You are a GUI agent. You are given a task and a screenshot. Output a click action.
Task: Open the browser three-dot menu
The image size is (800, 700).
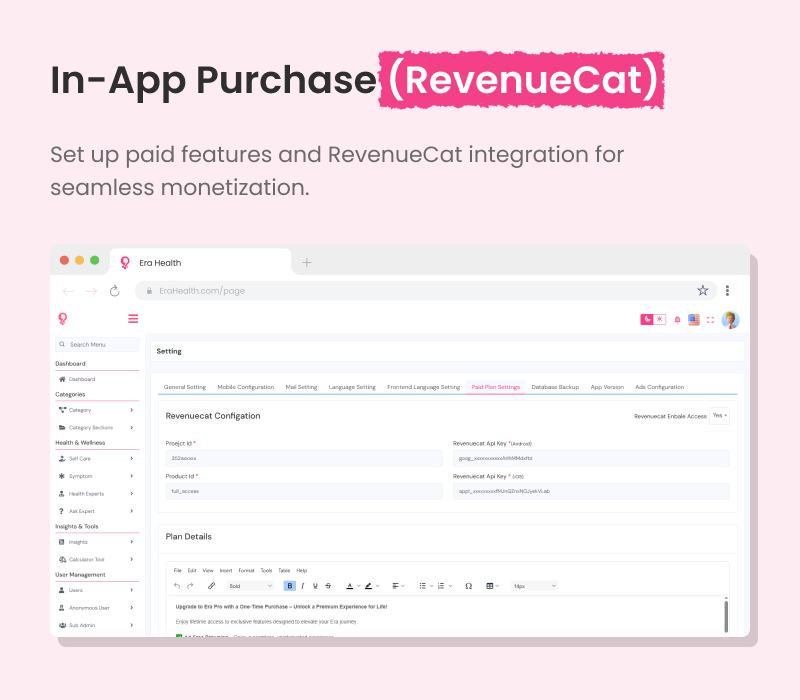pyautogui.click(x=727, y=290)
